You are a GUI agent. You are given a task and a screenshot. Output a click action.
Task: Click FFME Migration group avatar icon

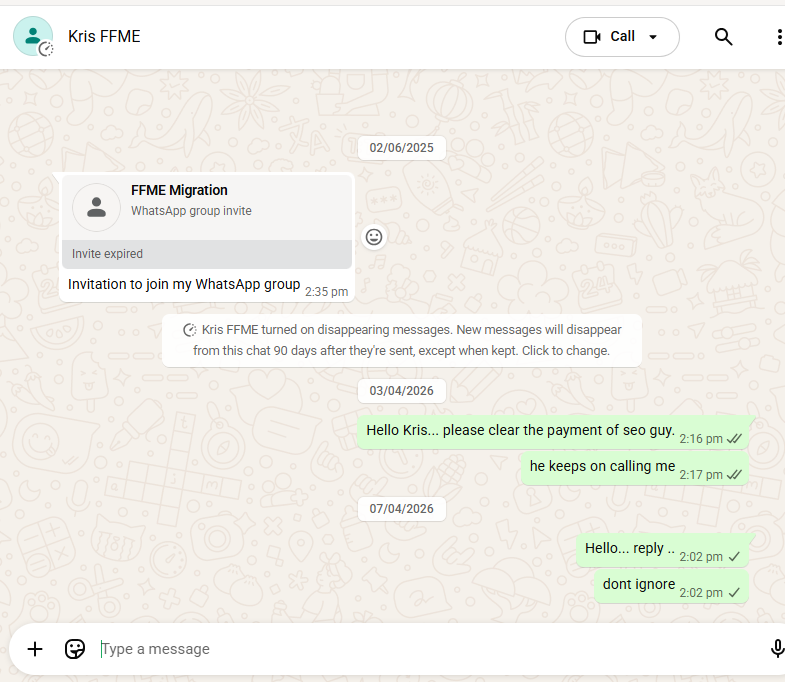97,207
